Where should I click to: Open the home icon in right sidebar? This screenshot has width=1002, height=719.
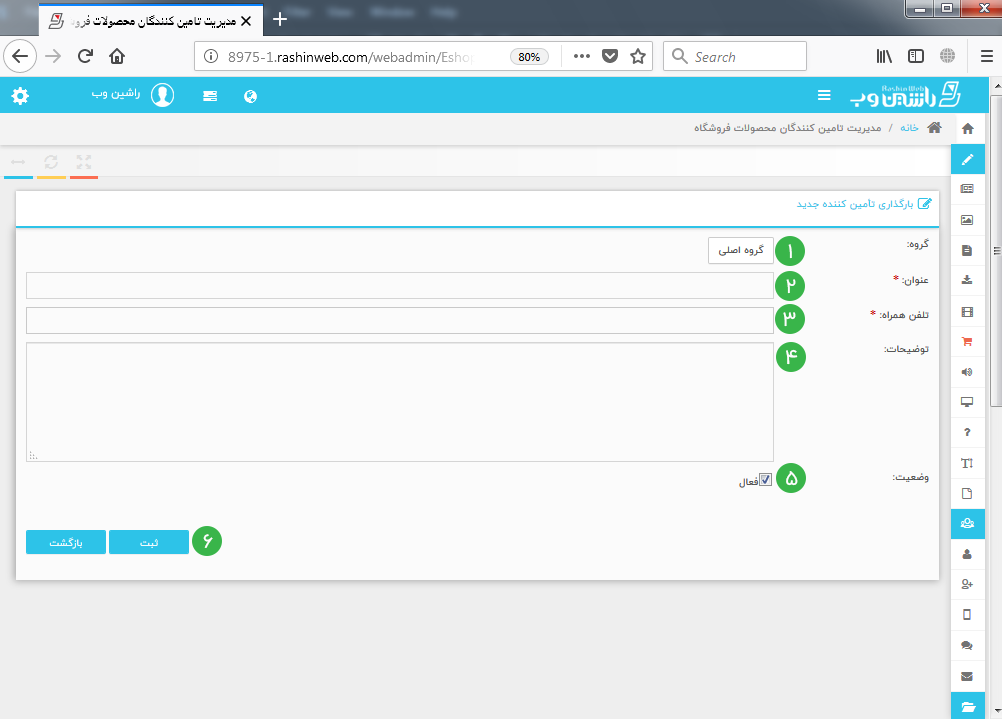[967, 128]
